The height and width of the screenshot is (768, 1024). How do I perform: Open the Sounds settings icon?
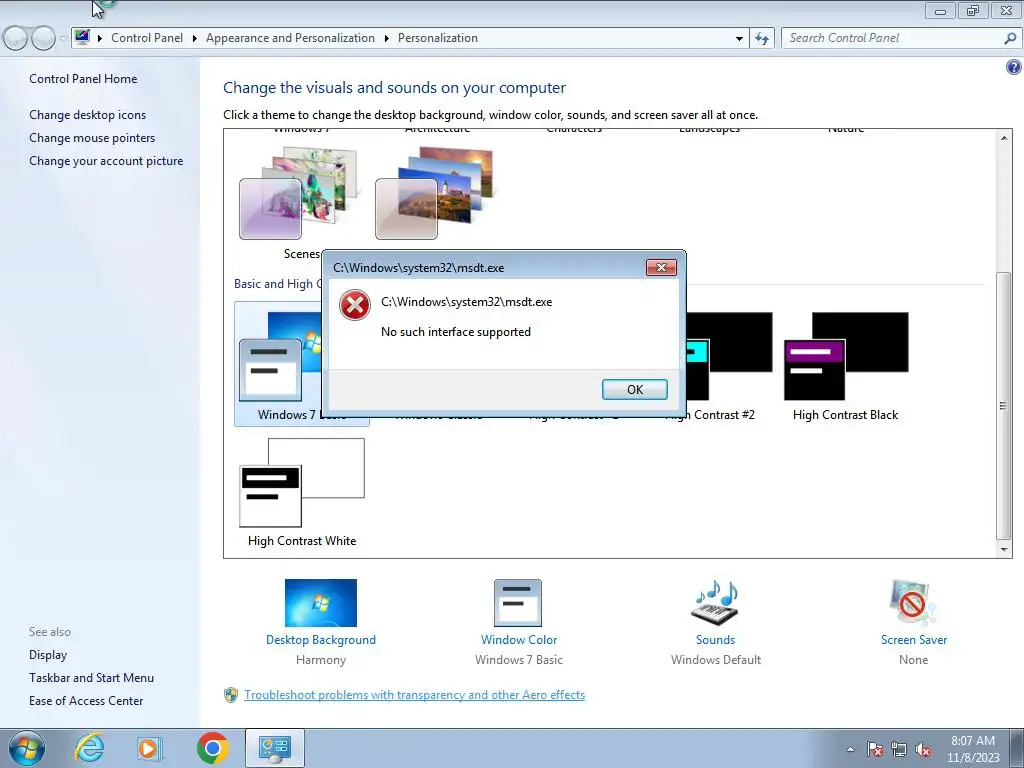(715, 603)
